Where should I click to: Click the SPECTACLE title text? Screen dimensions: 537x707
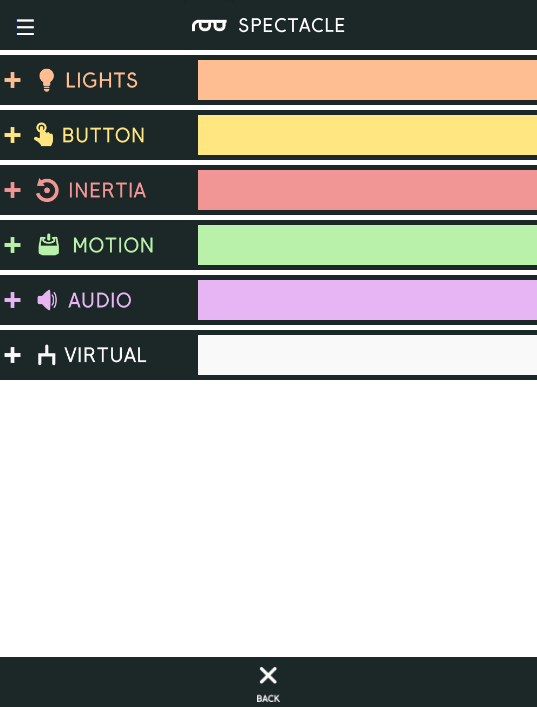(x=292, y=26)
